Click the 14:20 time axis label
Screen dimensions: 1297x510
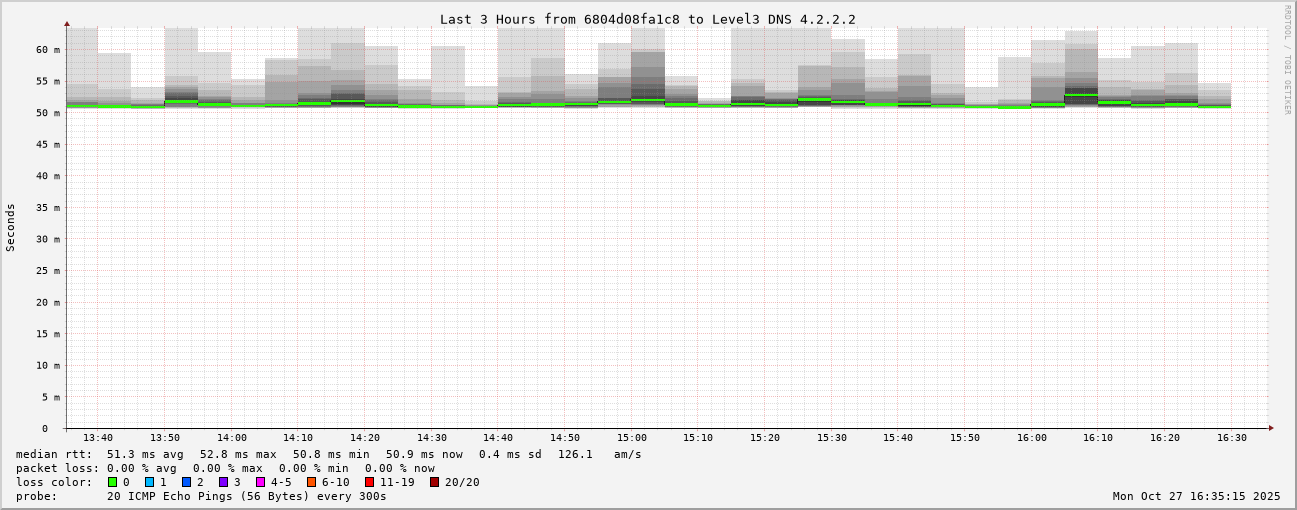[365, 438]
